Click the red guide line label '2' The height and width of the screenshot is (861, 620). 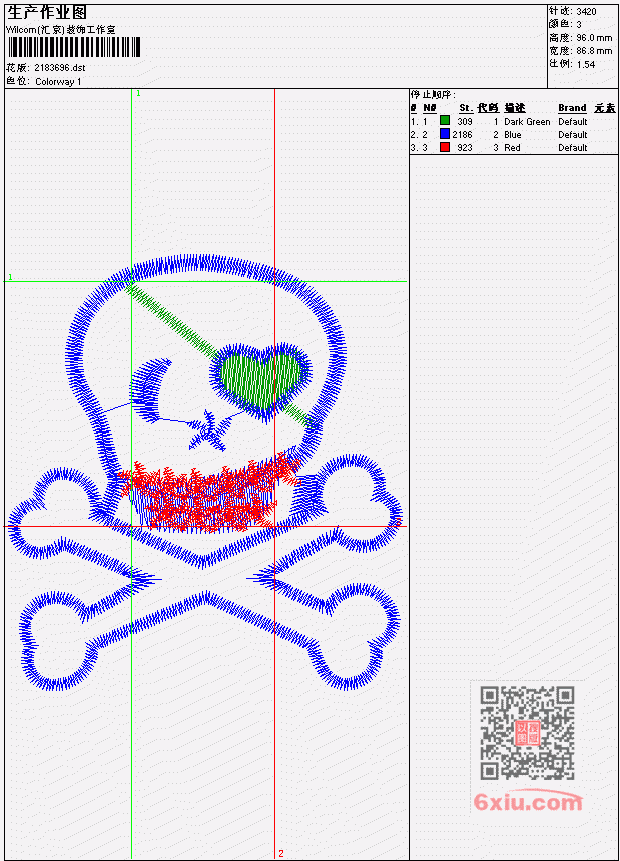coord(281,853)
